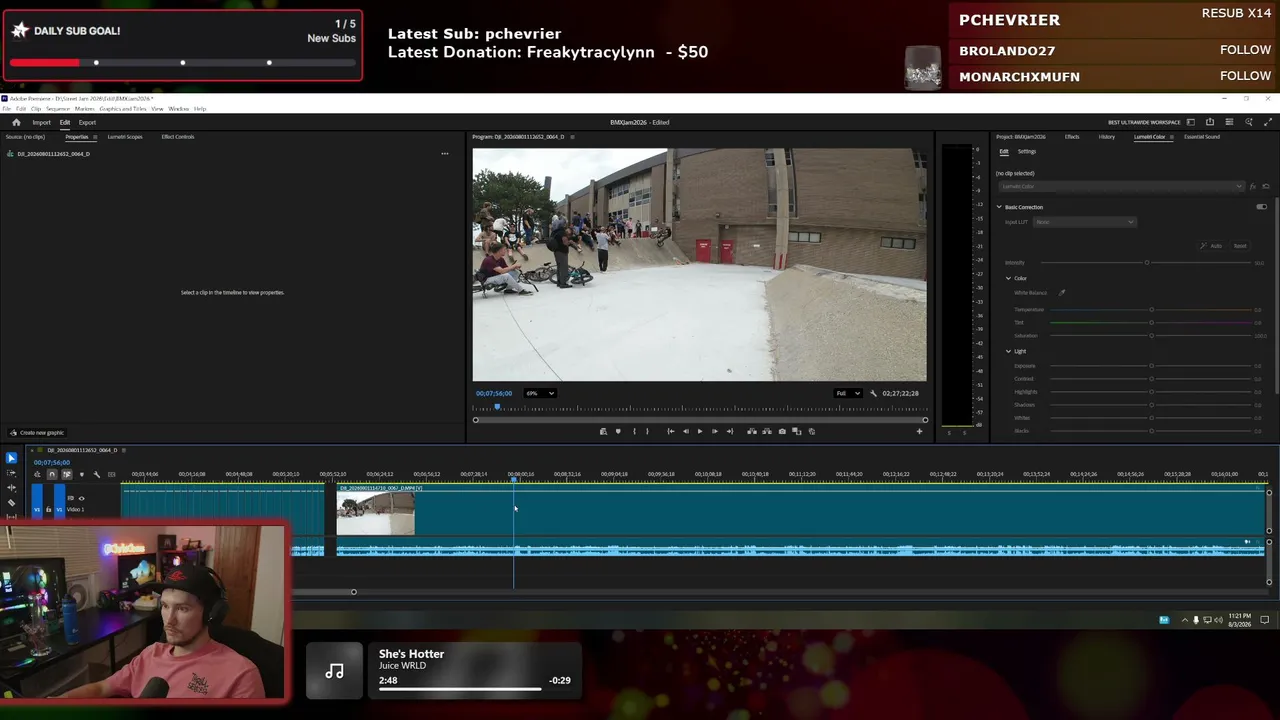Open the Graphics and Titles menu
1280x720 pixels.
click(124, 109)
